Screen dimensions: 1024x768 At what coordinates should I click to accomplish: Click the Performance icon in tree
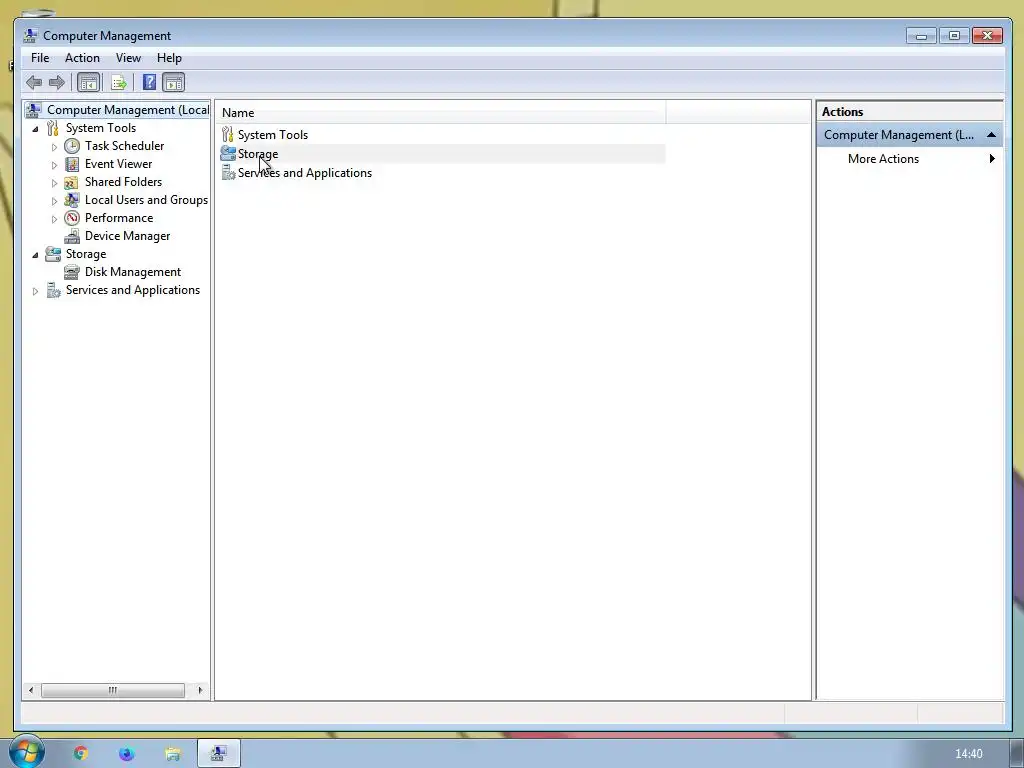pyautogui.click(x=72, y=218)
